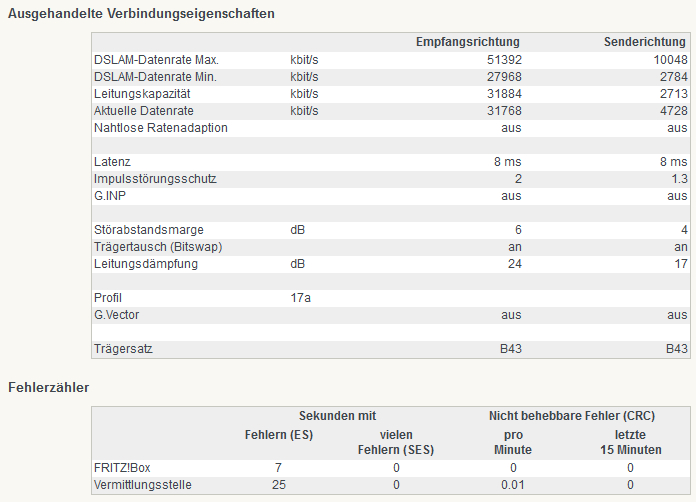The width and height of the screenshot is (696, 502).
Task: Click the Störabstandsmarge receive value 6
Action: [518, 230]
